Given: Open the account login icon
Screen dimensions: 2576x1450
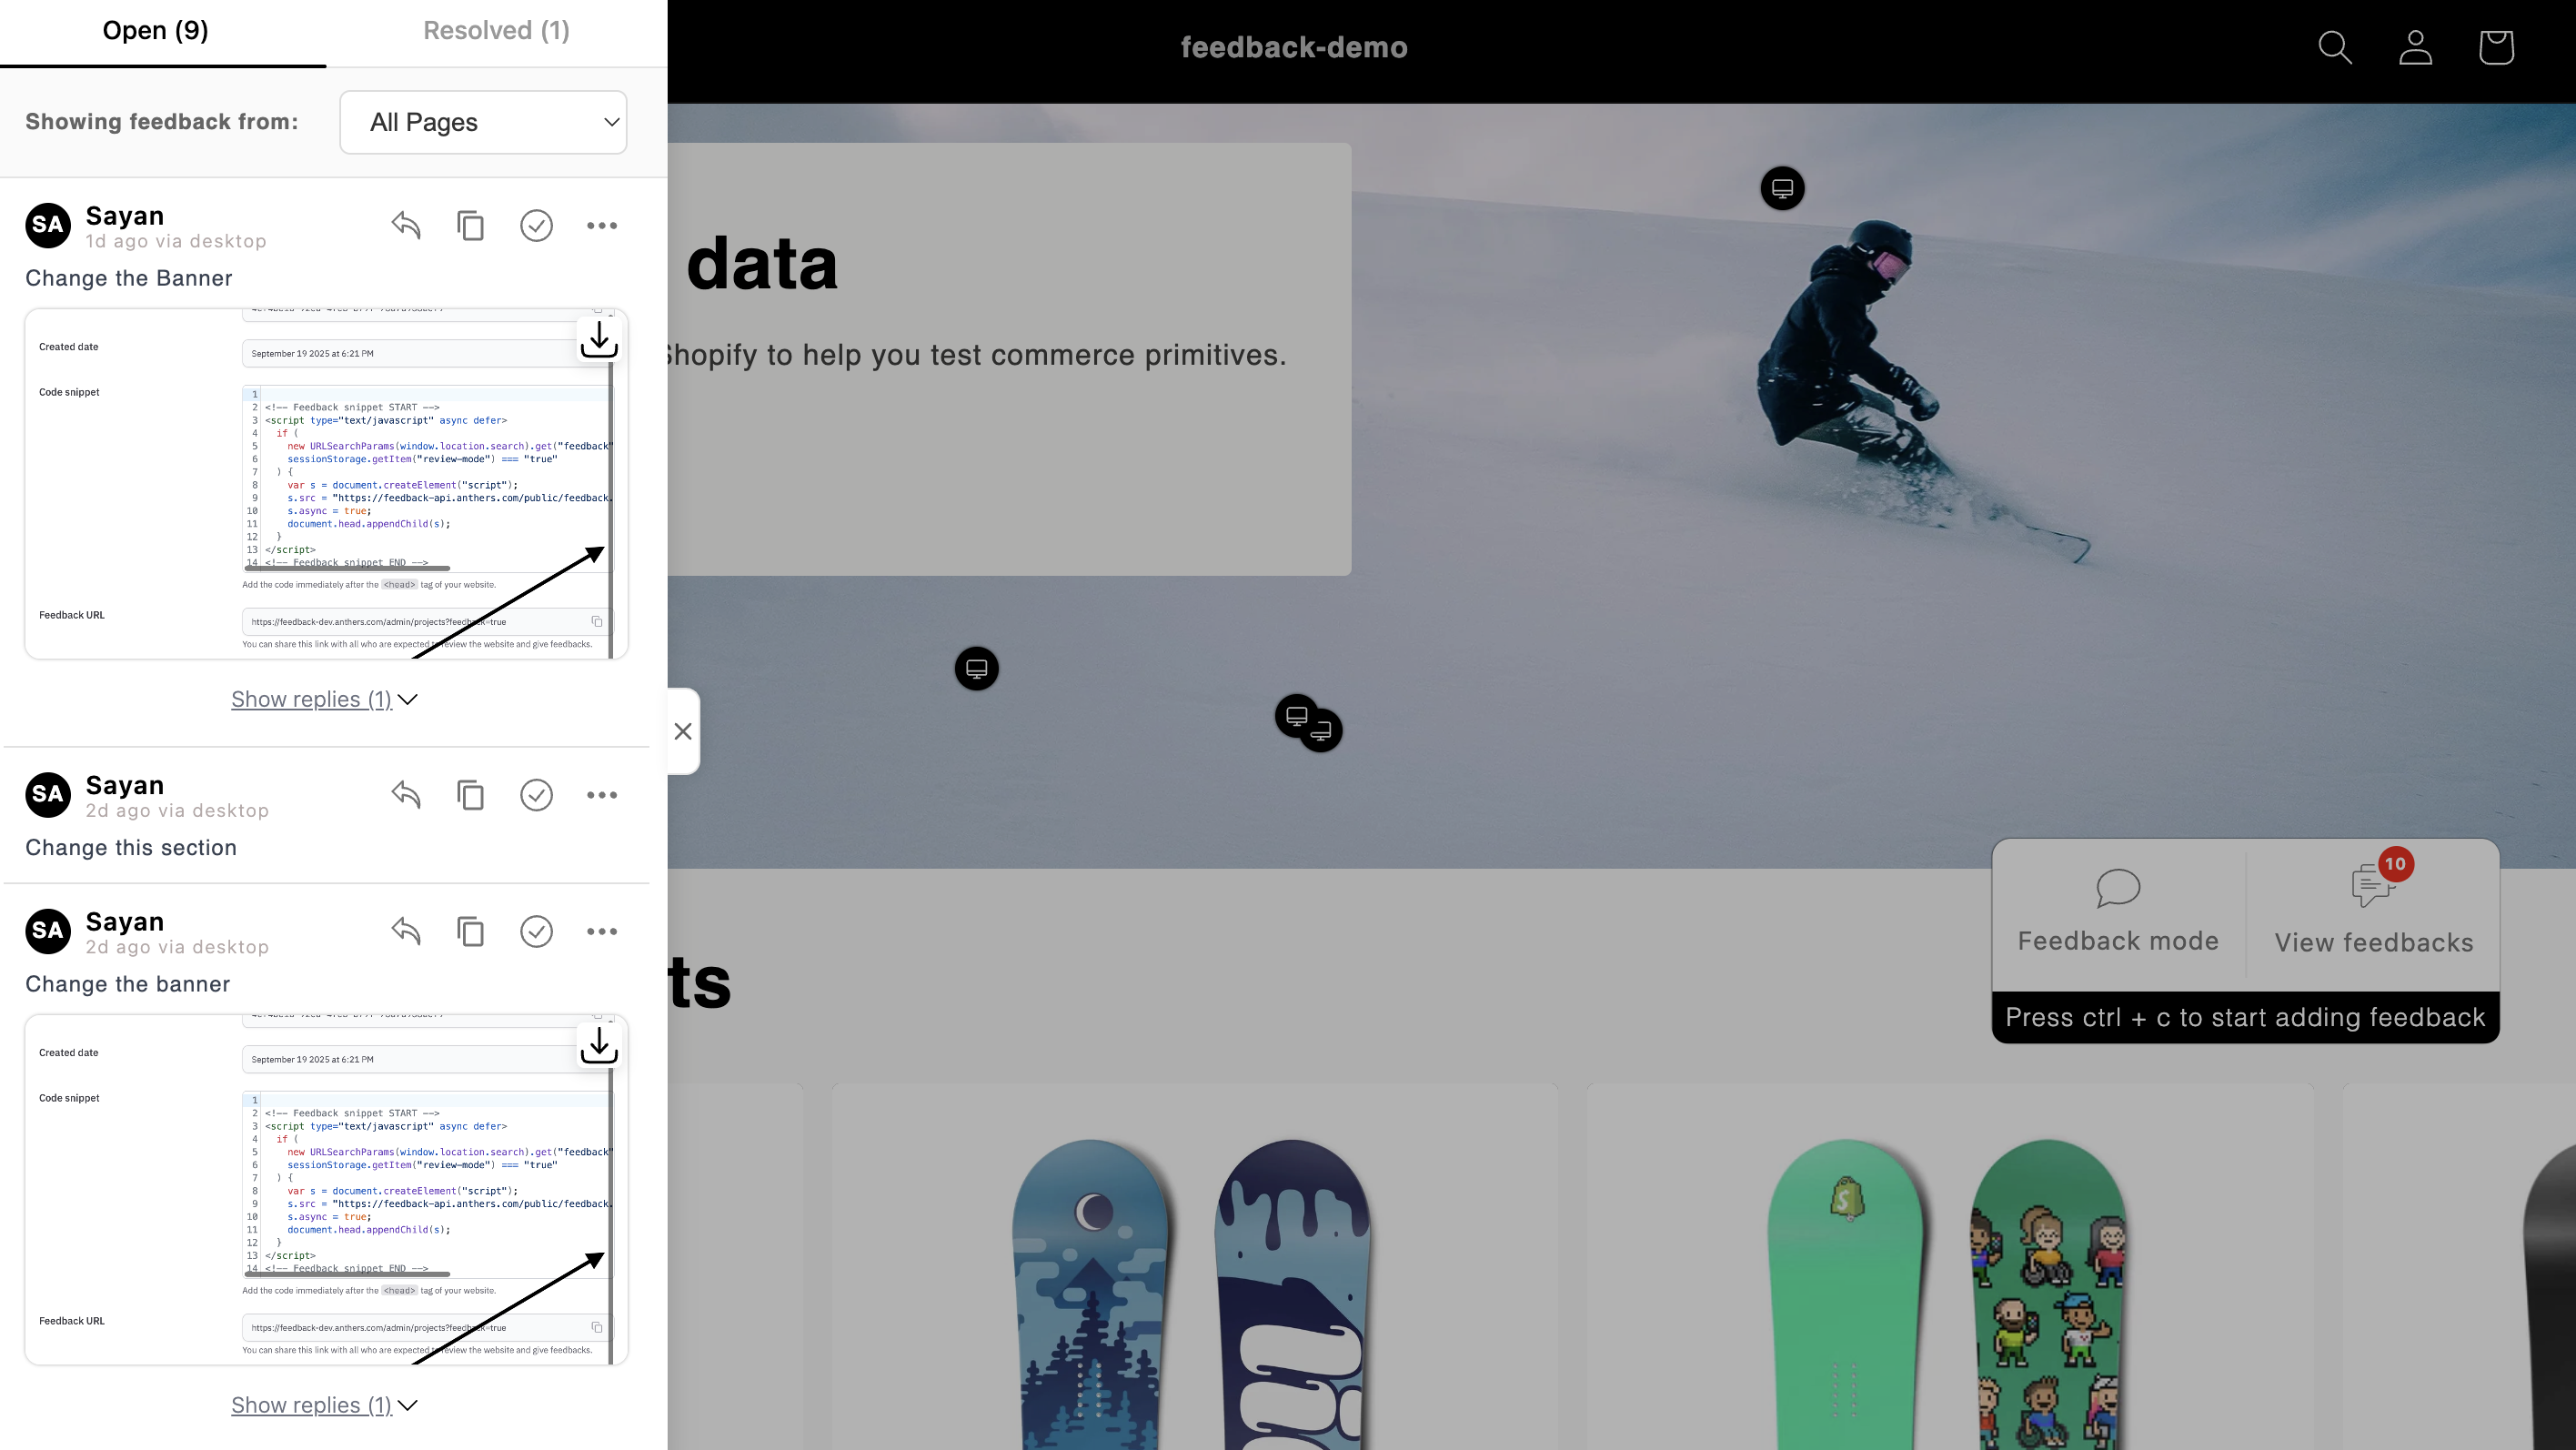Looking at the screenshot, I should point(2415,47).
